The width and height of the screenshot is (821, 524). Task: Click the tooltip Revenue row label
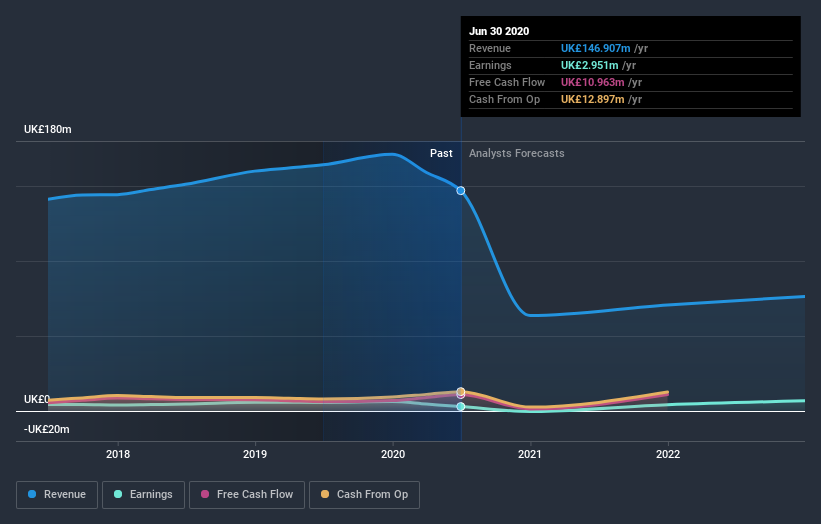pos(490,48)
